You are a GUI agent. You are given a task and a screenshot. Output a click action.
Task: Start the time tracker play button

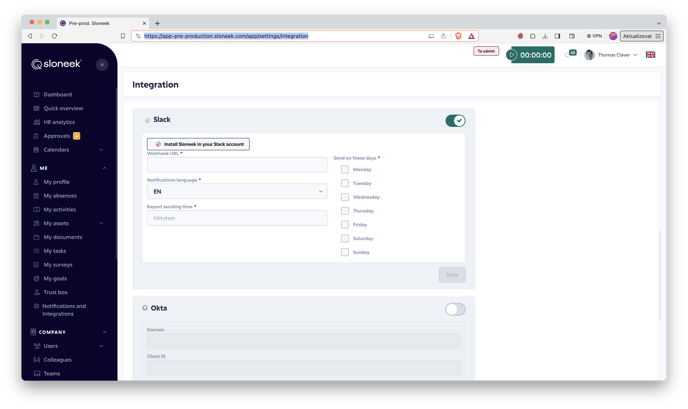click(x=512, y=55)
